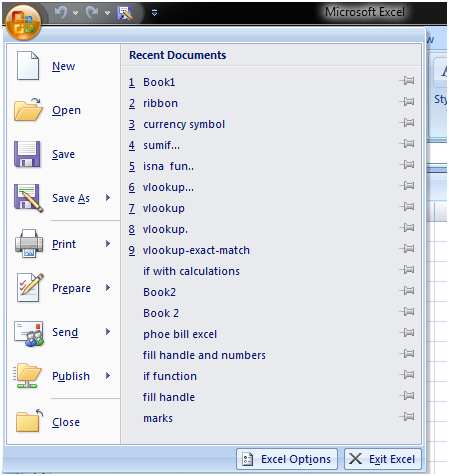Screen dimensions: 449x476
Task: Toggle pin for vlookup... (item 6)
Action: pos(407,186)
